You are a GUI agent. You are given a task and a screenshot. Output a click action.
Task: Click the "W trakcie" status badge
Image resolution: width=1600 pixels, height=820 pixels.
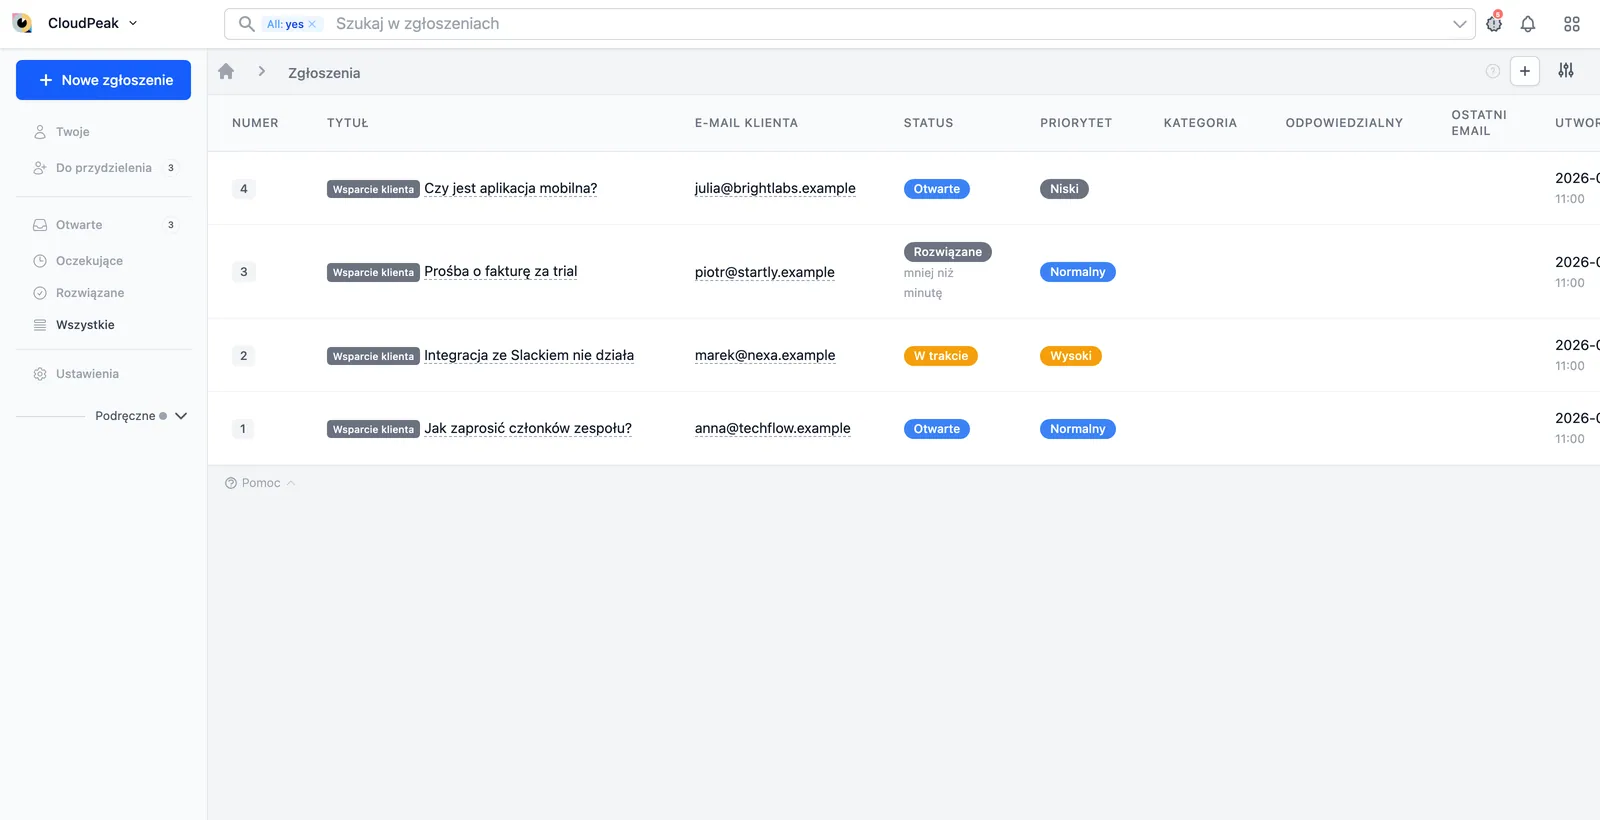[x=941, y=356]
